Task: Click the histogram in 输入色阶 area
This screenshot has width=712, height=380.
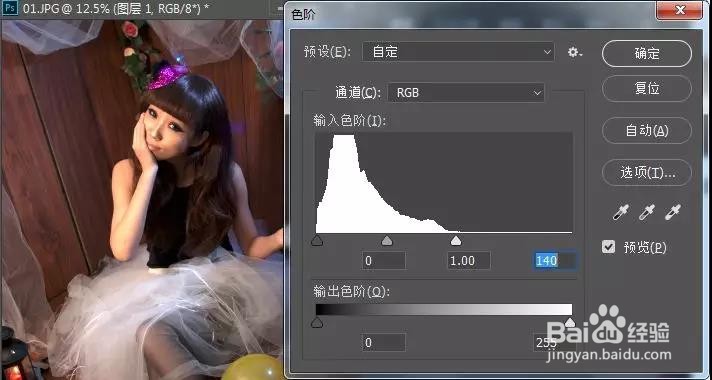Action: 444,183
